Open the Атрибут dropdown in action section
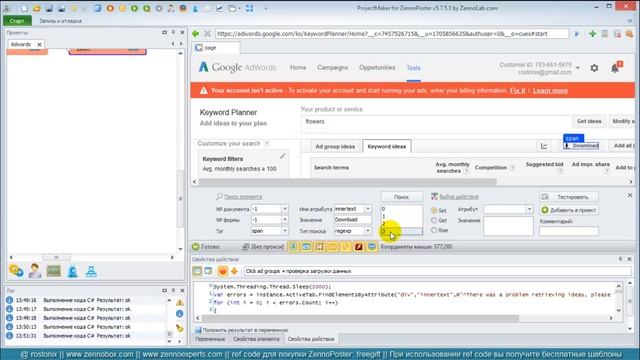This screenshot has height=360, width=640. (x=529, y=209)
